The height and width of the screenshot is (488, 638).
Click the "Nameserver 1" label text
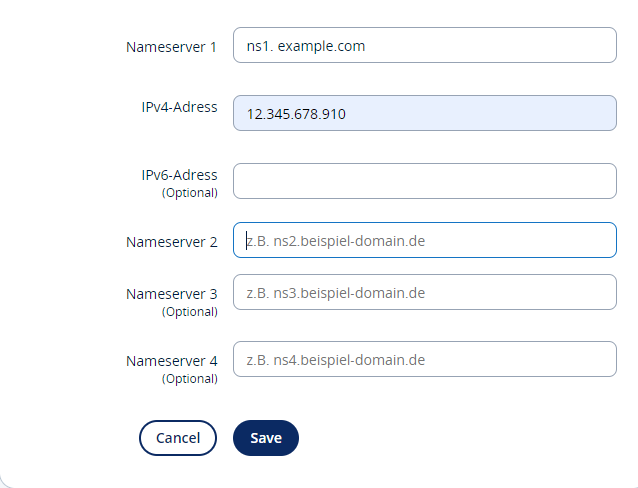tap(171, 47)
